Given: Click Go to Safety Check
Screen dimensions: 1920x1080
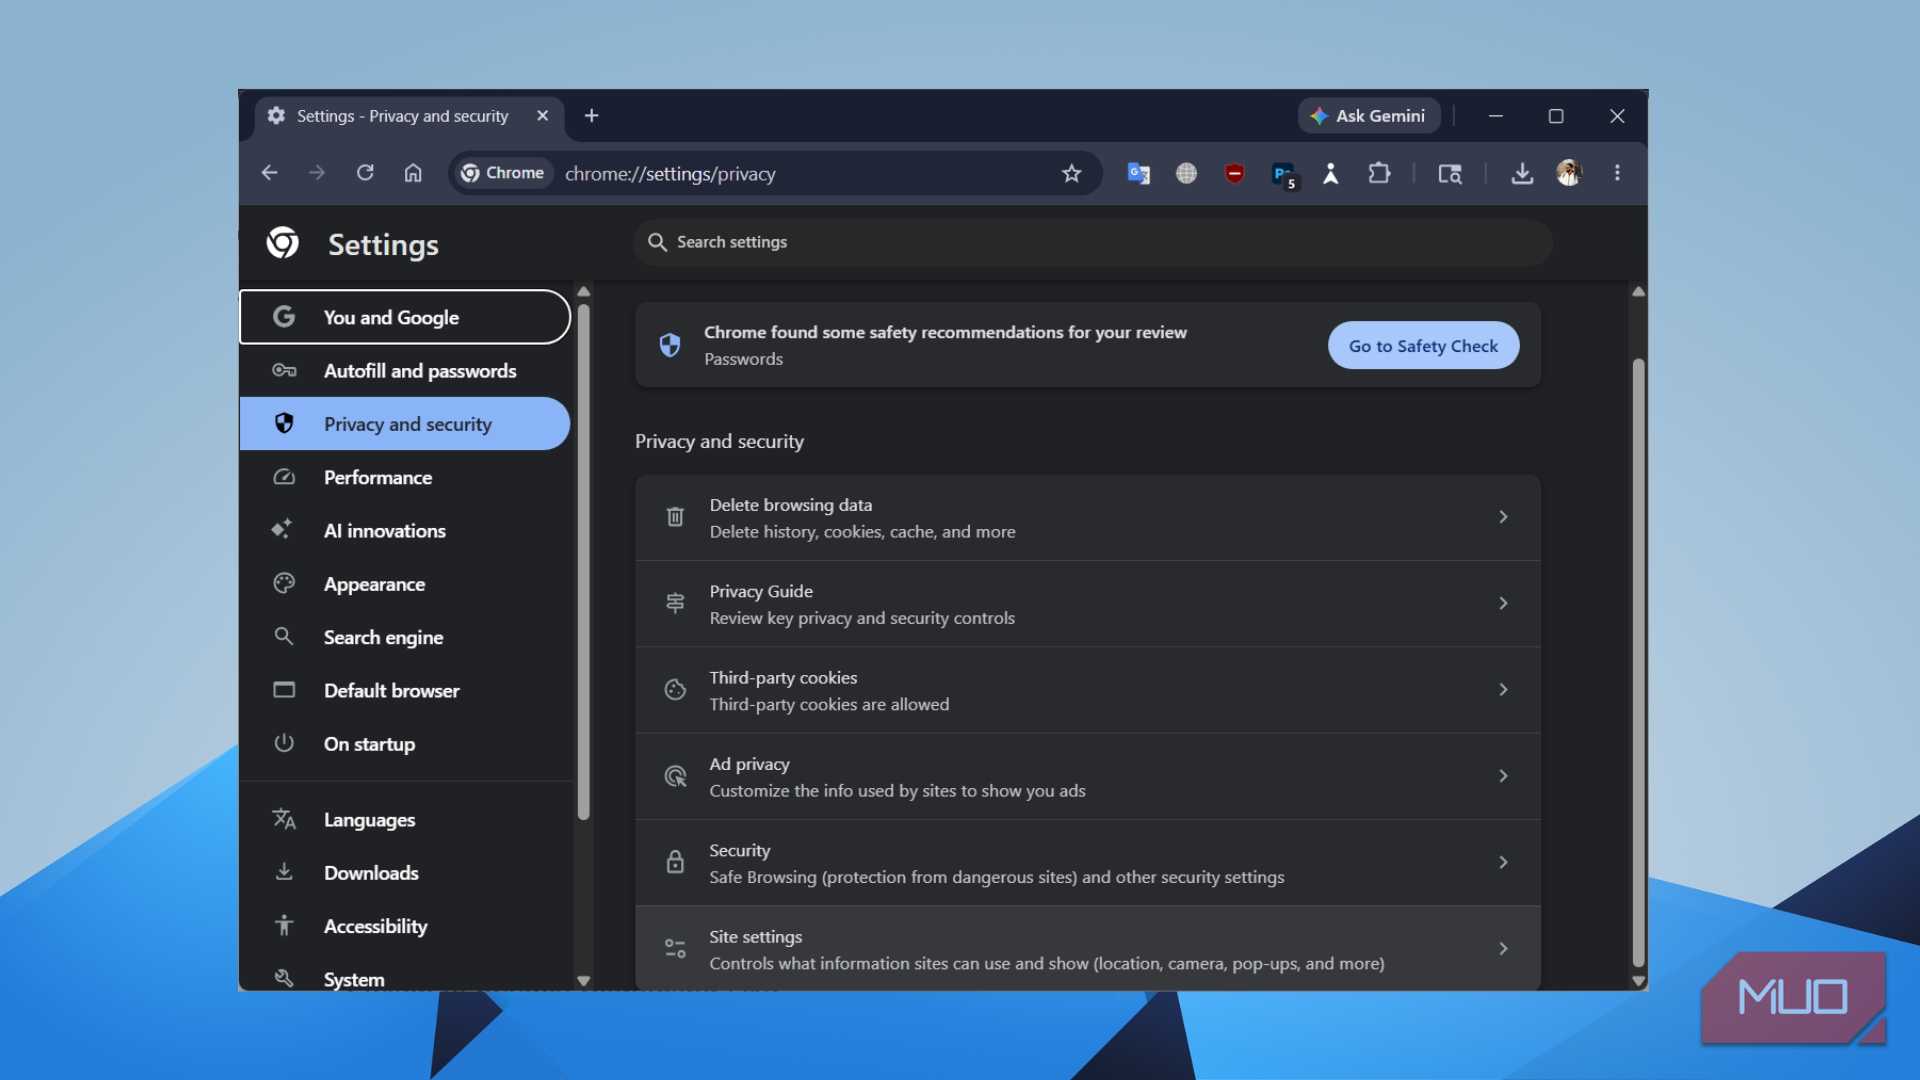Looking at the screenshot, I should (1423, 346).
